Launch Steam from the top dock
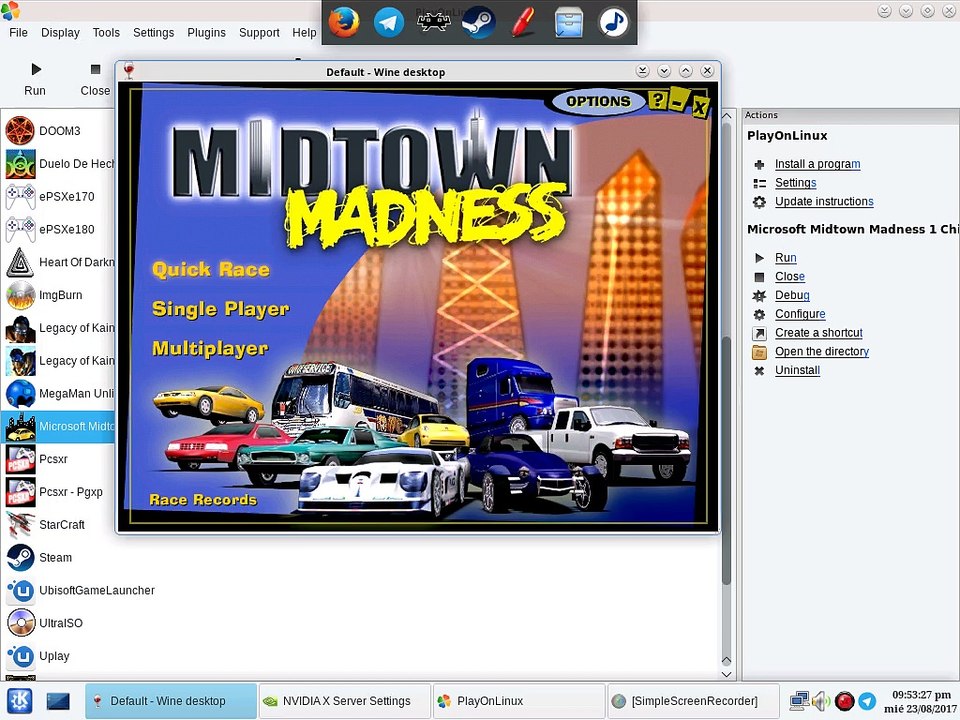Screen dimensions: 960x720 (x=478, y=23)
